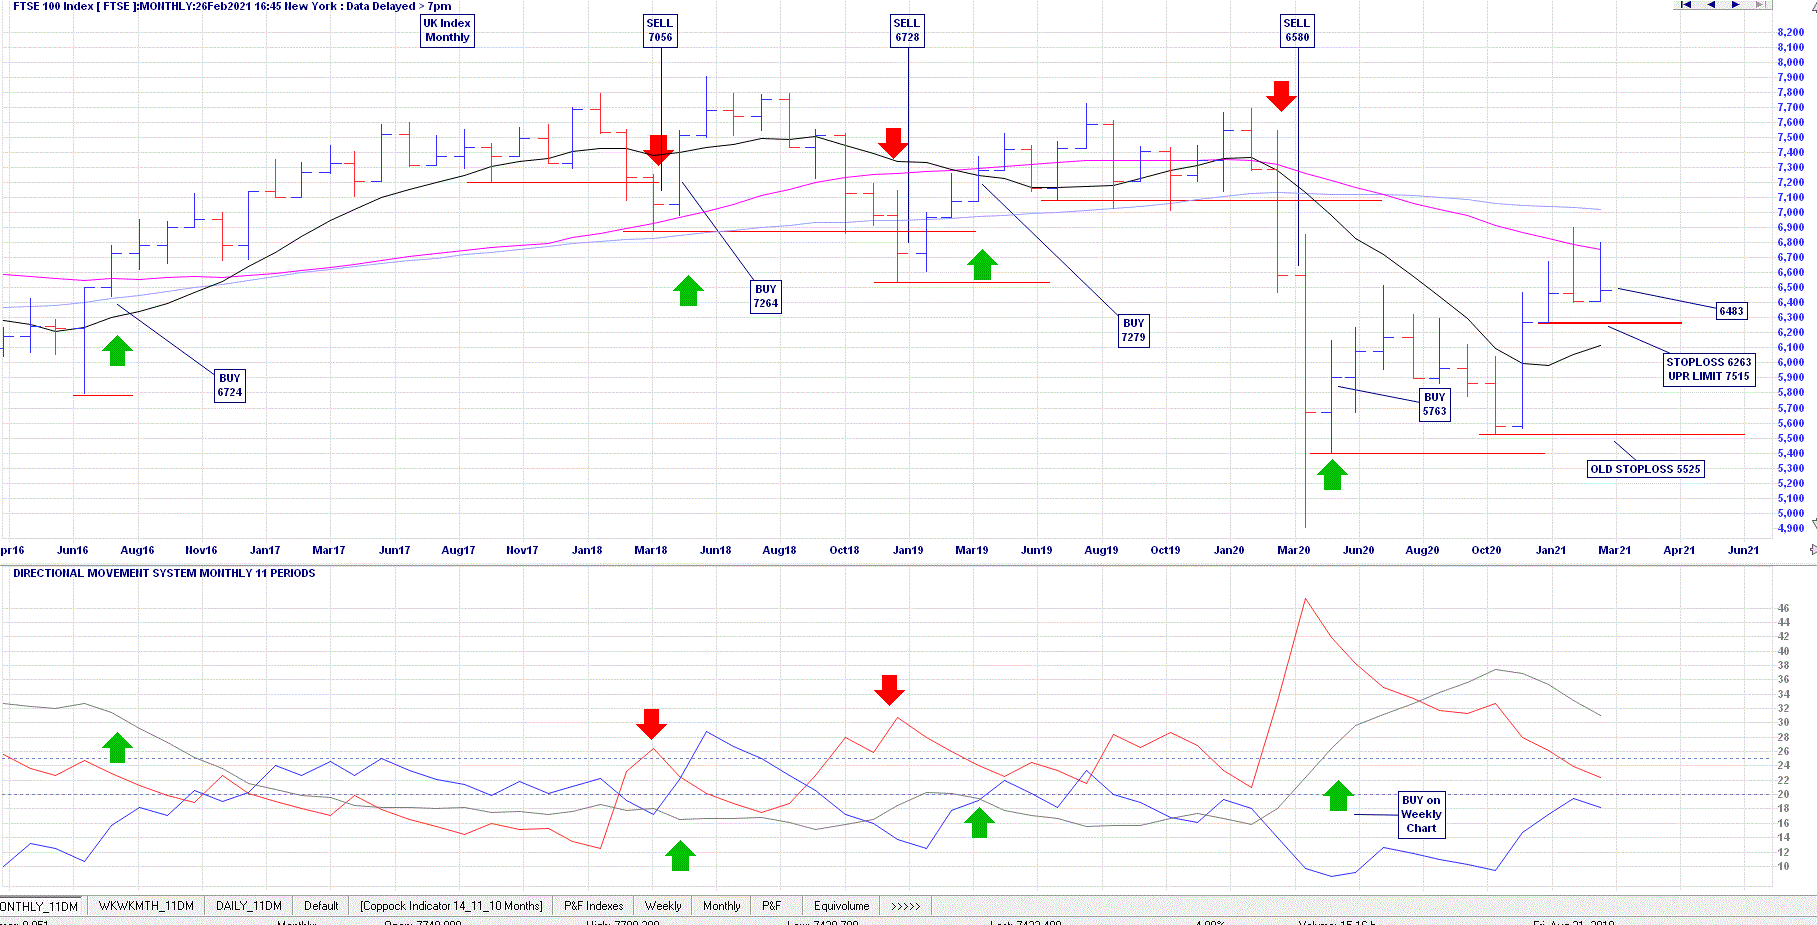Click the green arrow left of the BUY 7264 box
The image size is (1817, 925).
pos(688,291)
